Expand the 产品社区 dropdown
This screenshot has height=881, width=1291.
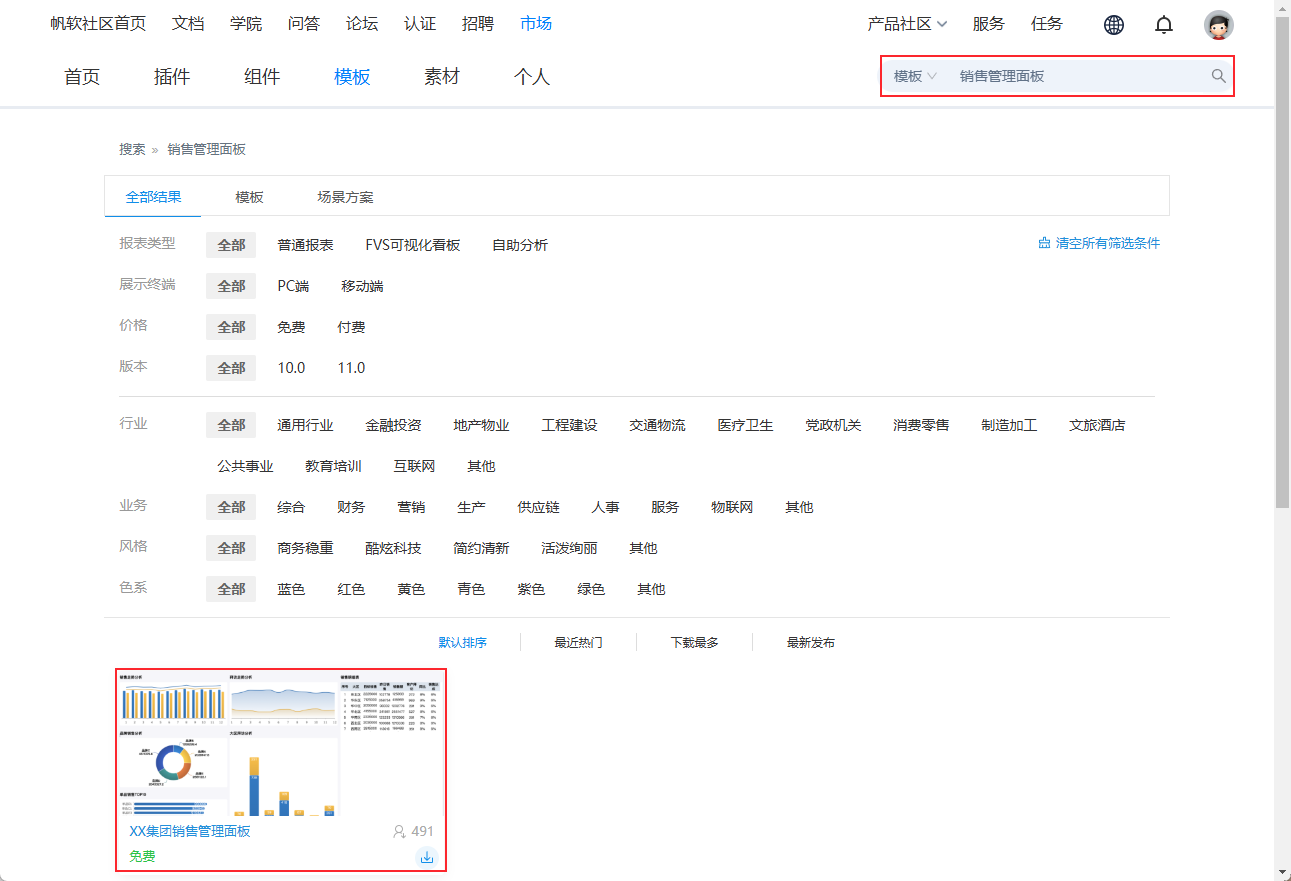tap(907, 24)
